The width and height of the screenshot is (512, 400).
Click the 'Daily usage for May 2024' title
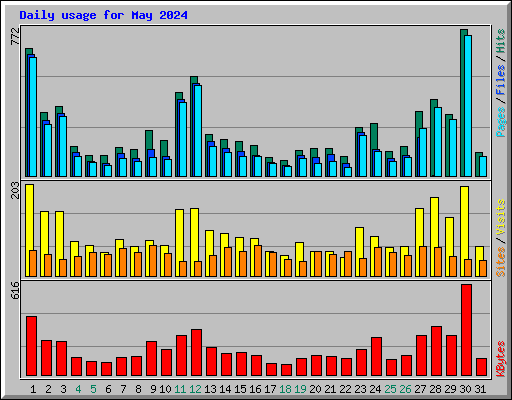tap(103, 15)
